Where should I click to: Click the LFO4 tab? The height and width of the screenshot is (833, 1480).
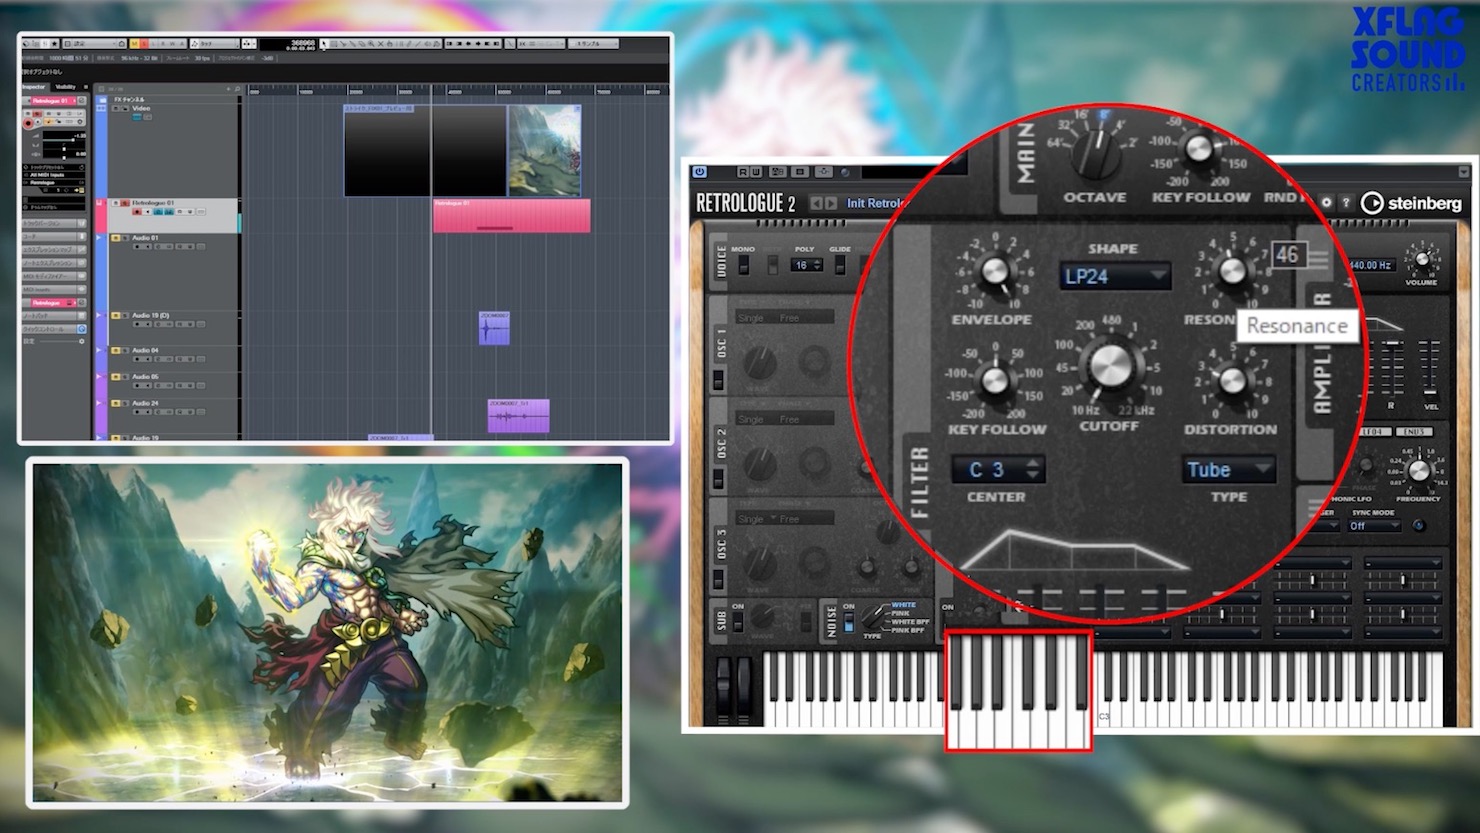point(1376,432)
